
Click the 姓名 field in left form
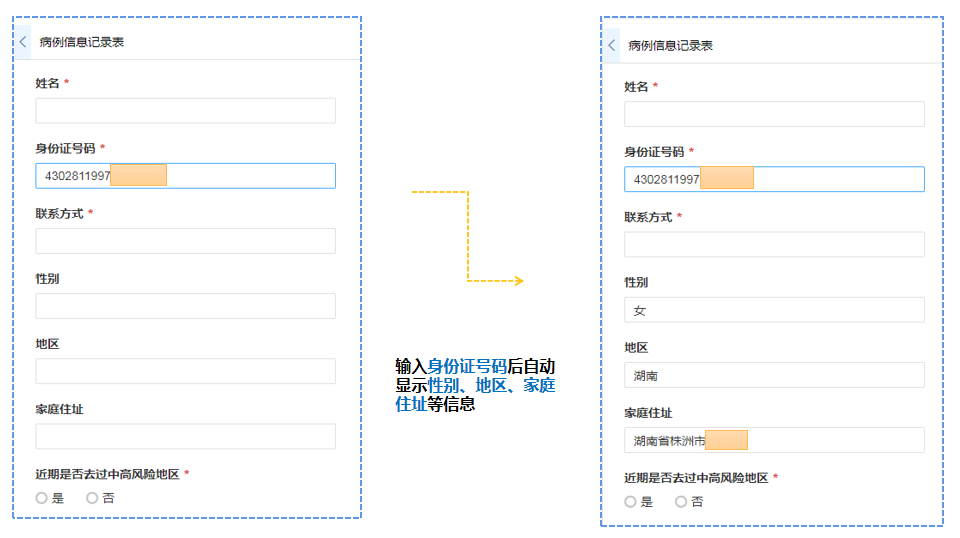pyautogui.click(x=185, y=111)
